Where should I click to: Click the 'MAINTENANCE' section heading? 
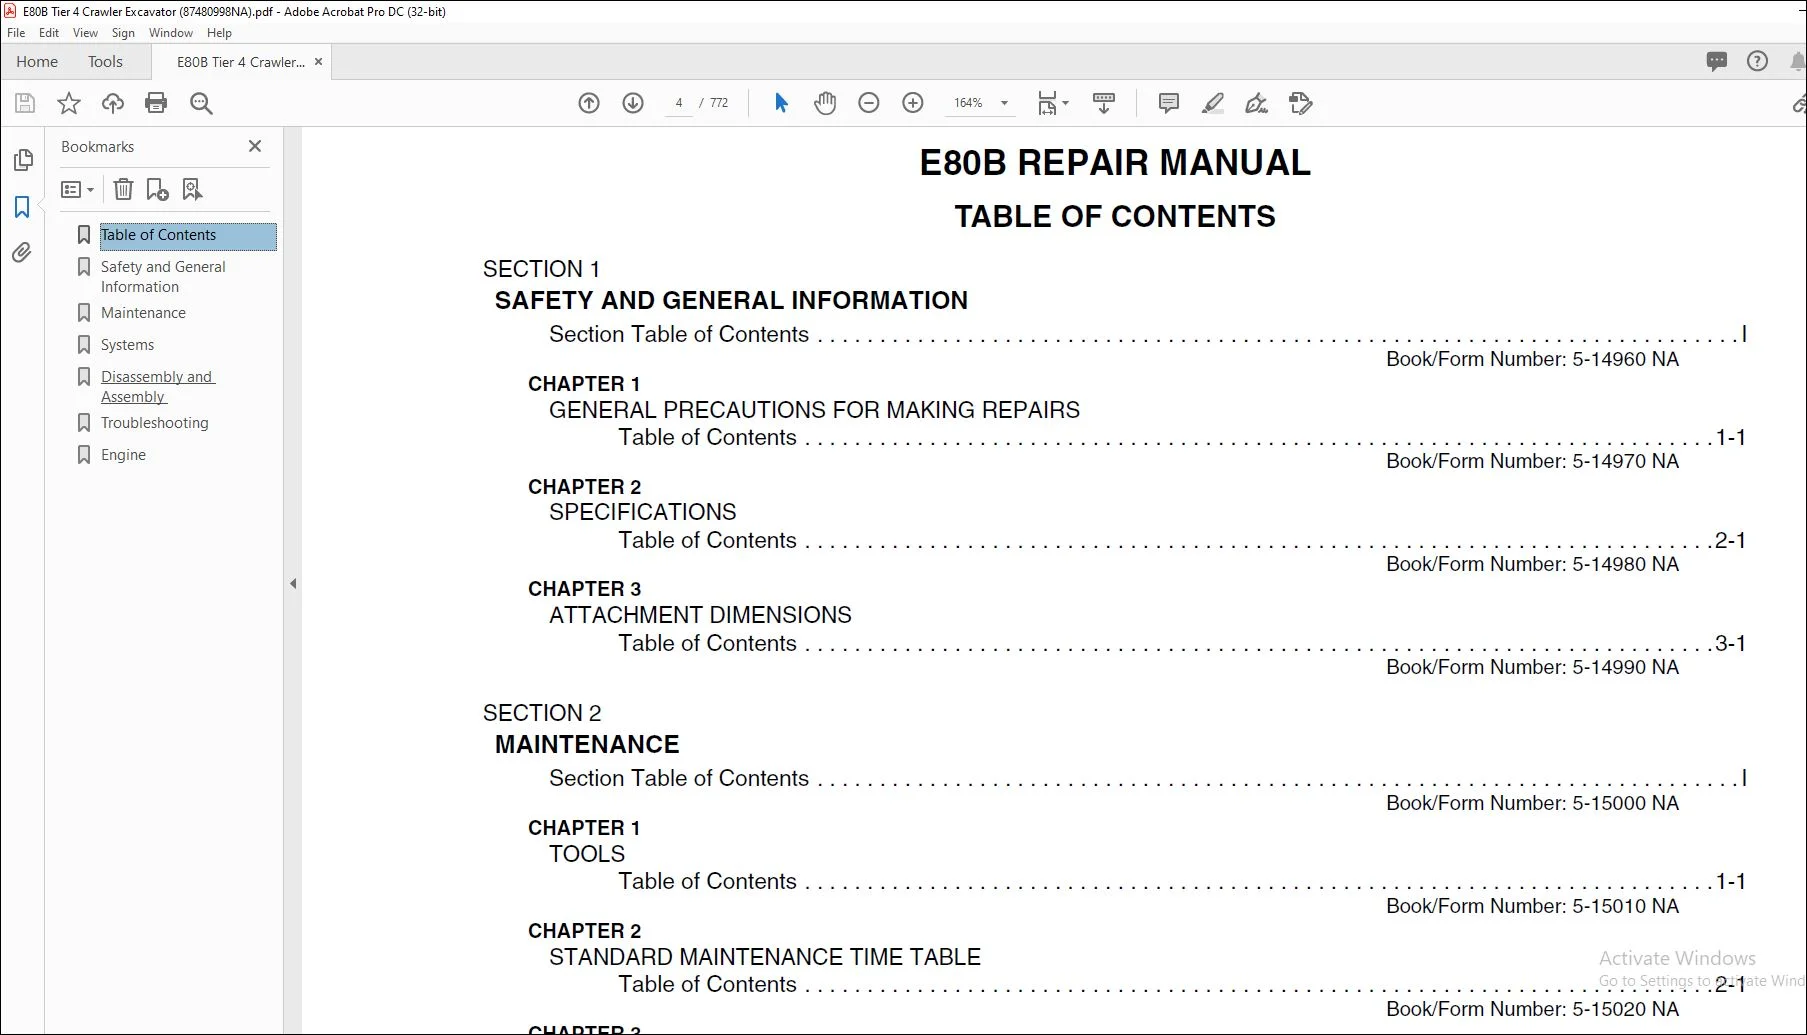[587, 744]
